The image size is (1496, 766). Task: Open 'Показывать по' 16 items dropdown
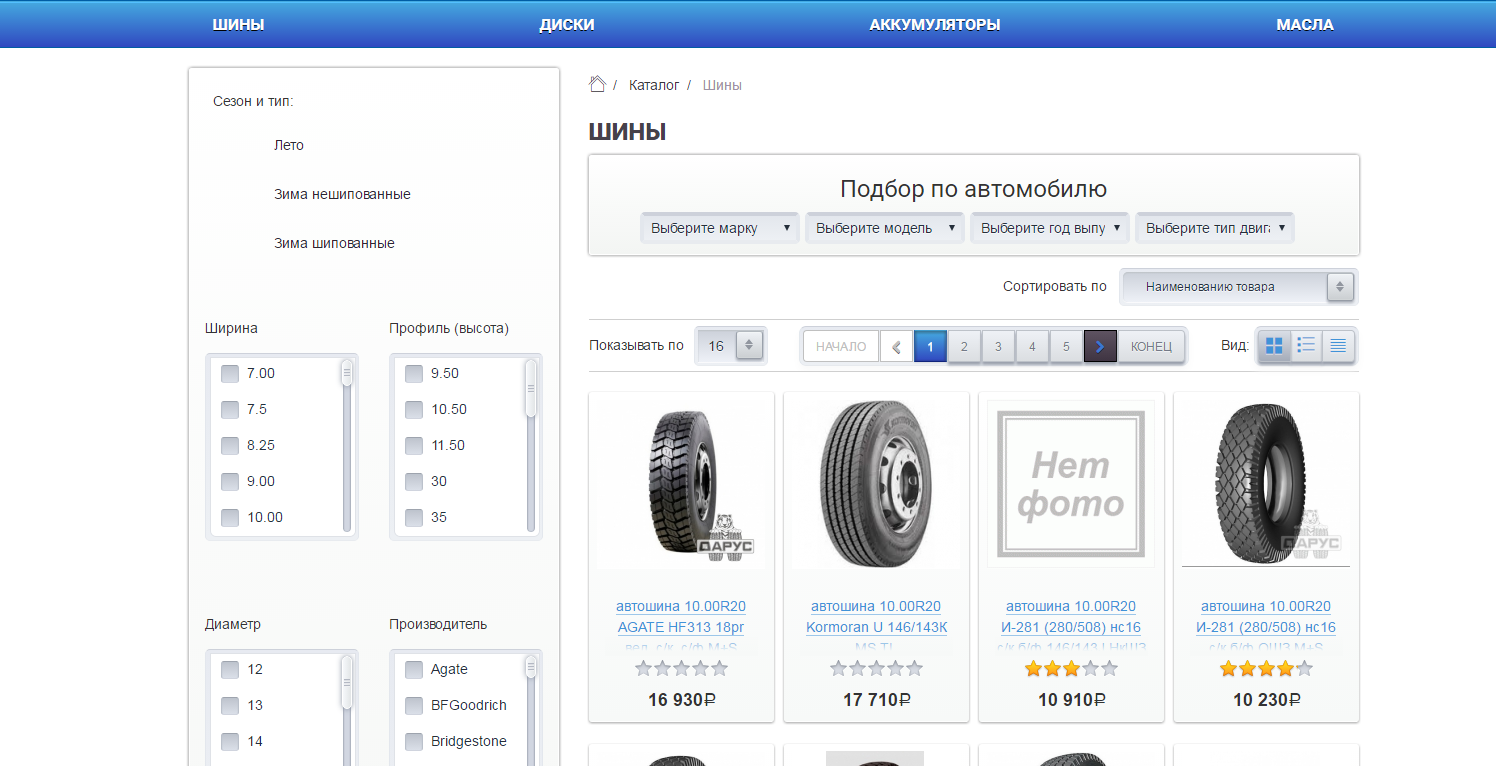pos(731,346)
